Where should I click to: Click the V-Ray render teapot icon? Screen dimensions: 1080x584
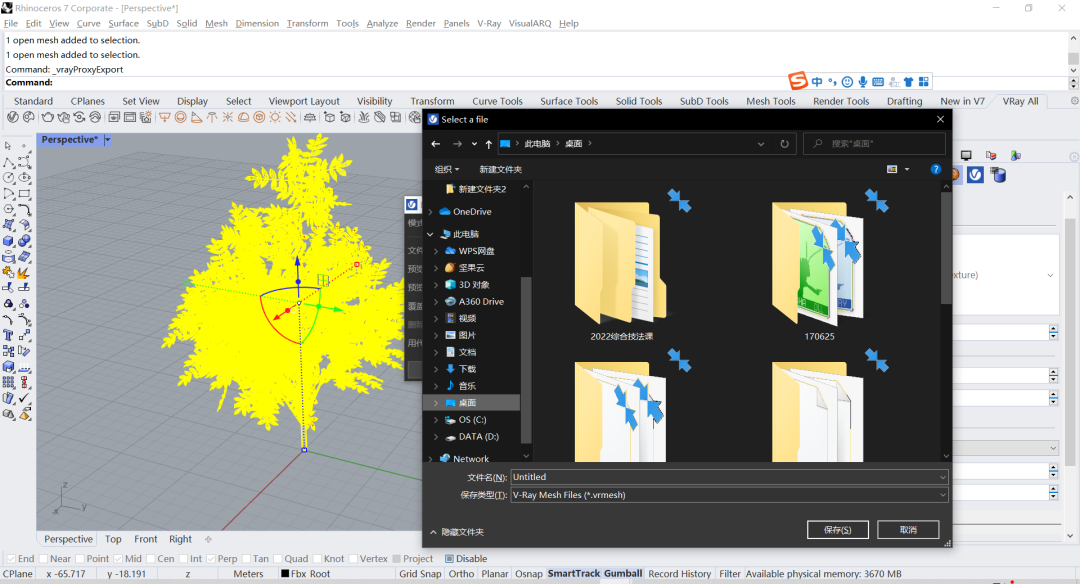tap(48, 117)
